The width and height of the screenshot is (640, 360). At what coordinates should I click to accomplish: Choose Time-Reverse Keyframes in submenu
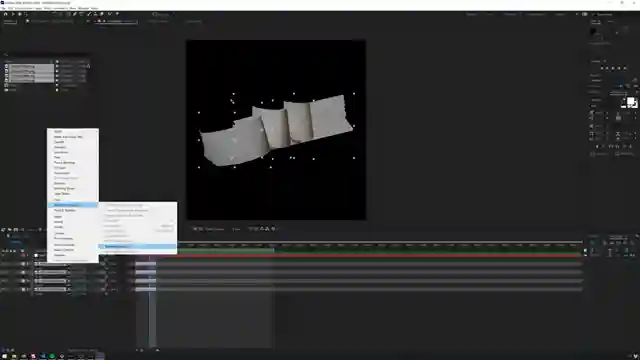coord(138,252)
